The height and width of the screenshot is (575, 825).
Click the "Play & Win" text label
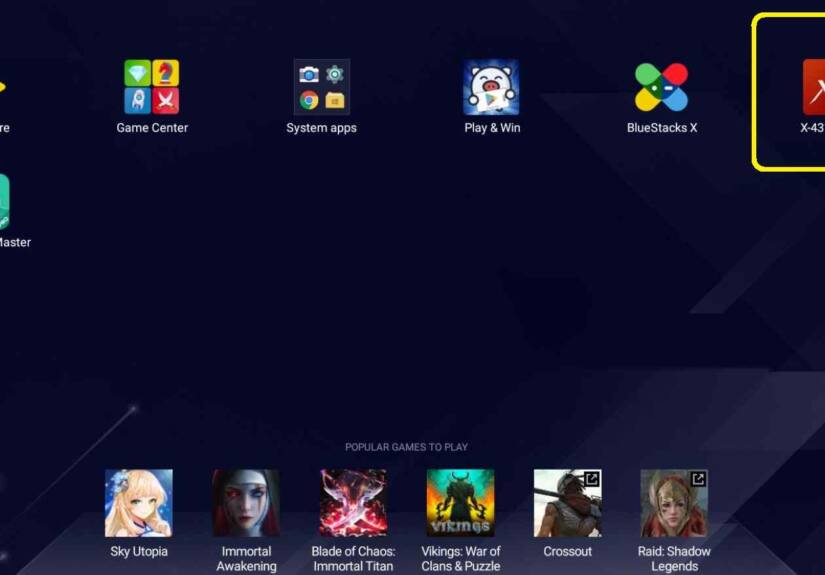[x=492, y=128]
